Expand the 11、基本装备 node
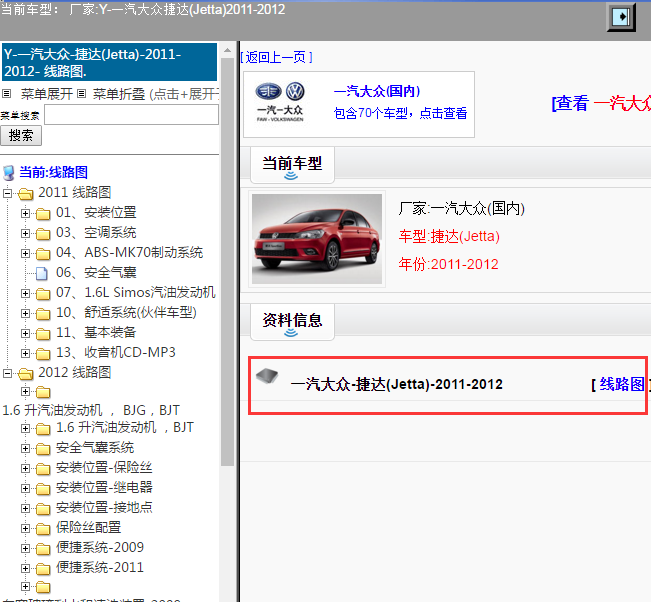 [x=25, y=333]
